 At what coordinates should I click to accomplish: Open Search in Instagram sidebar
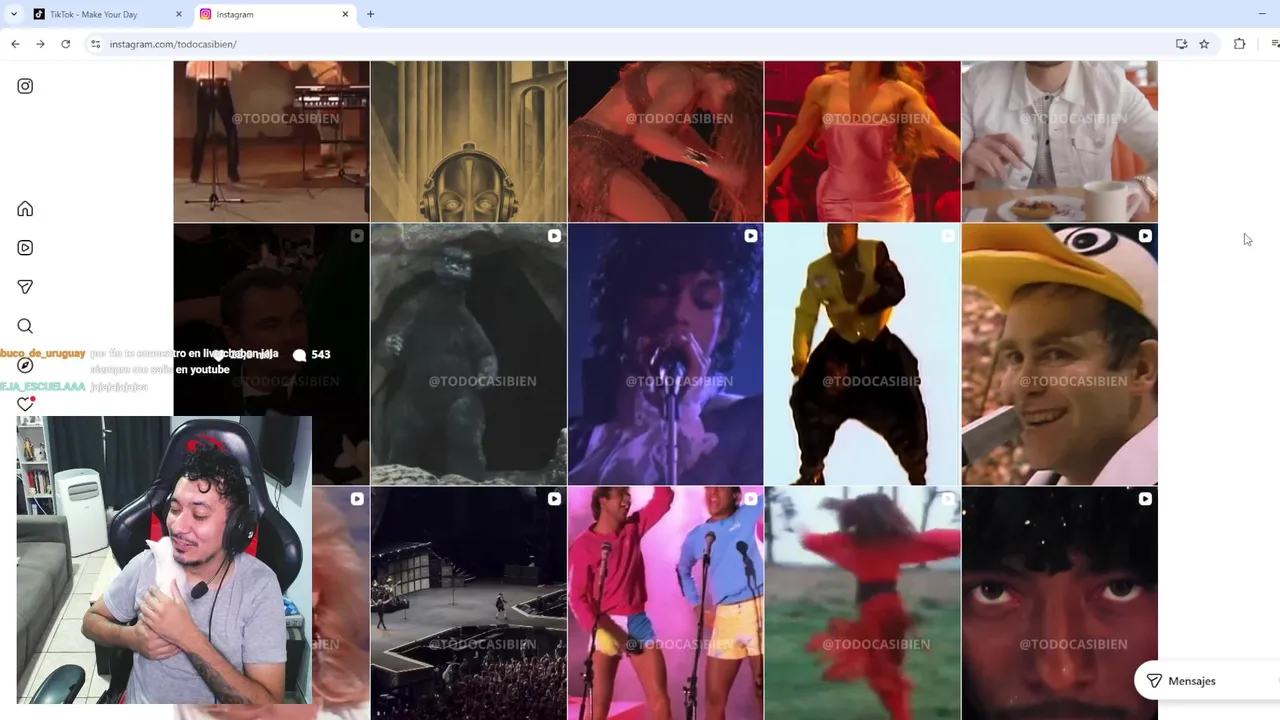25,326
